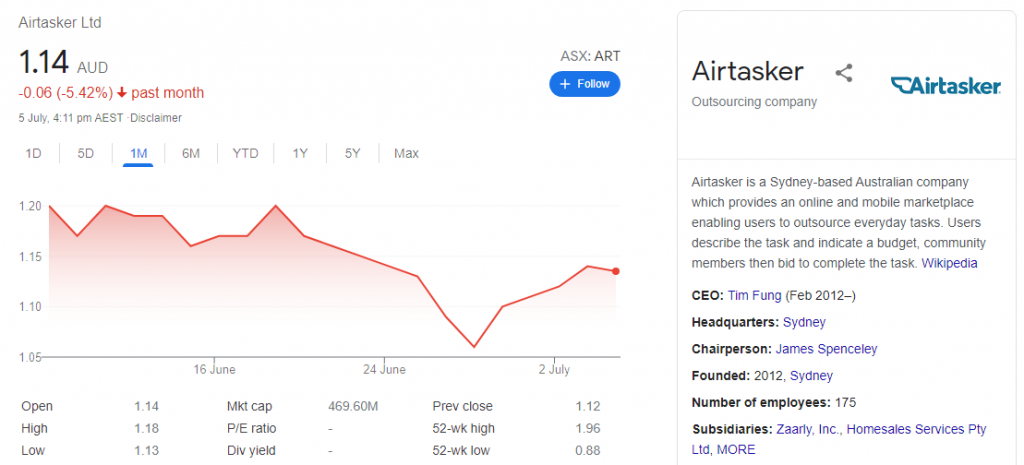Switch chart to YTD view
The height and width of the screenshot is (465, 1024).
click(246, 153)
